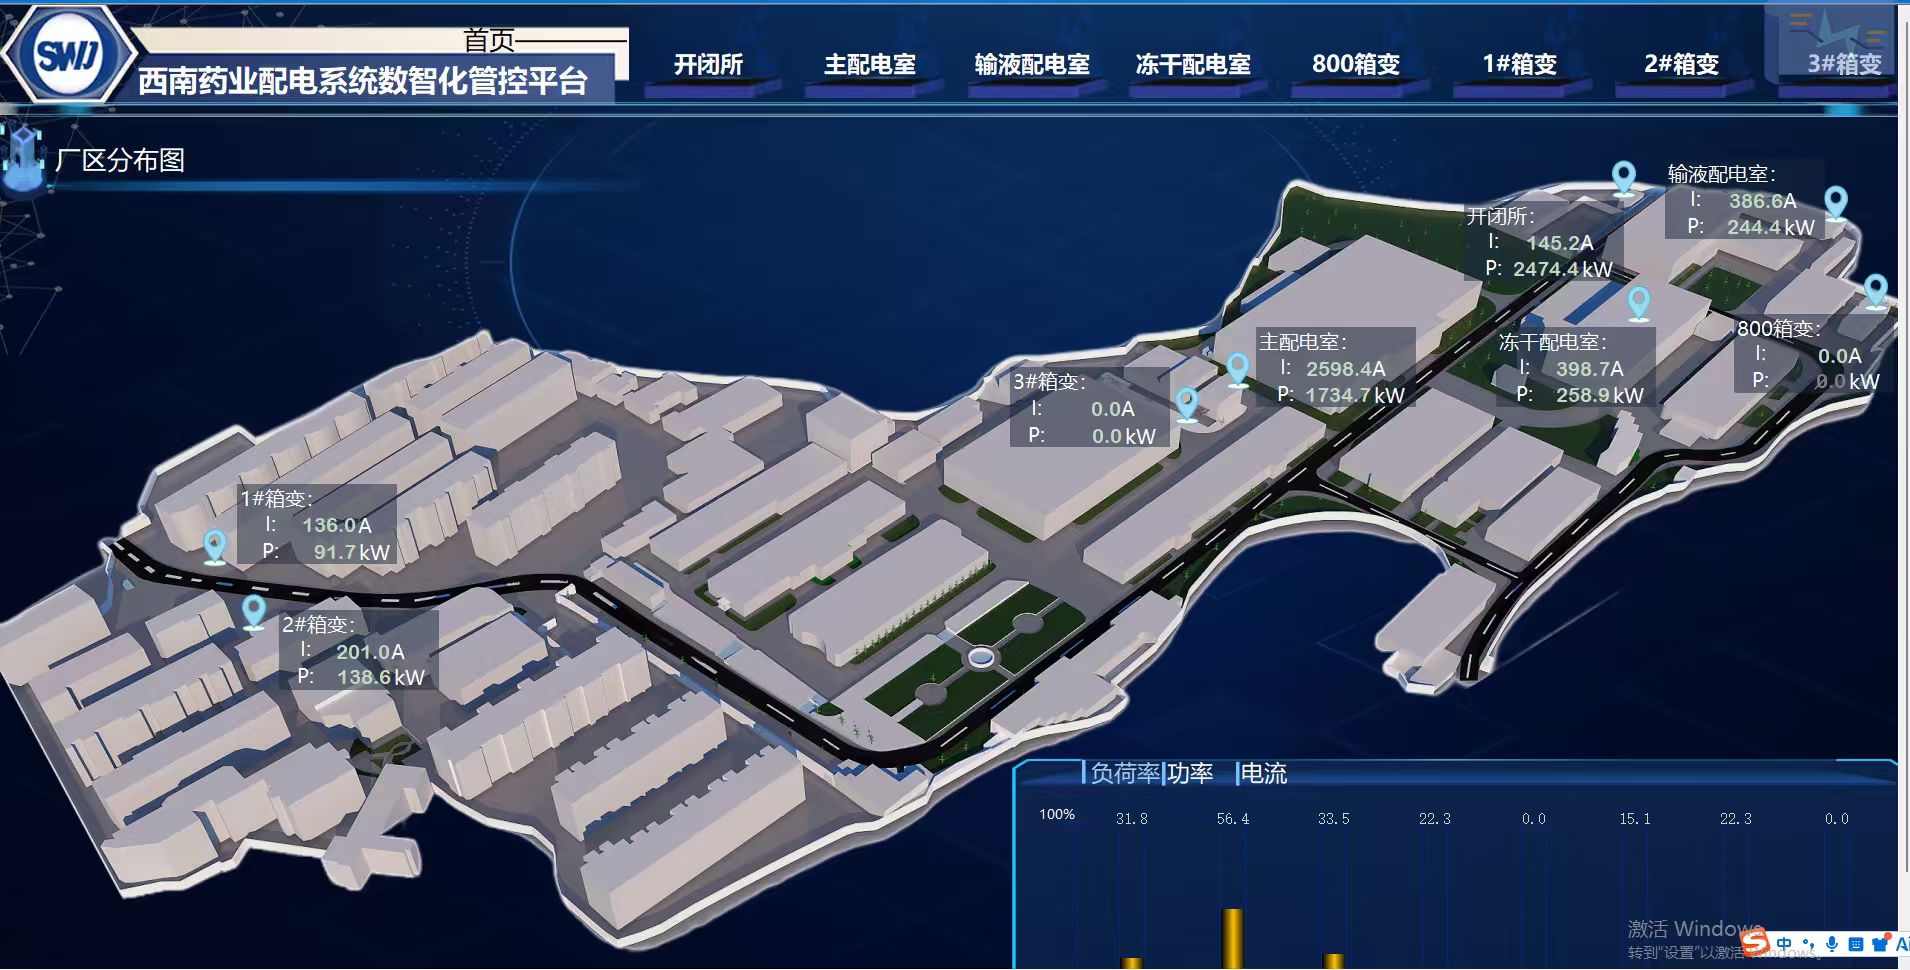Click the Sogou voice input microphone
Screen dimensions: 1910x970
1832,944
